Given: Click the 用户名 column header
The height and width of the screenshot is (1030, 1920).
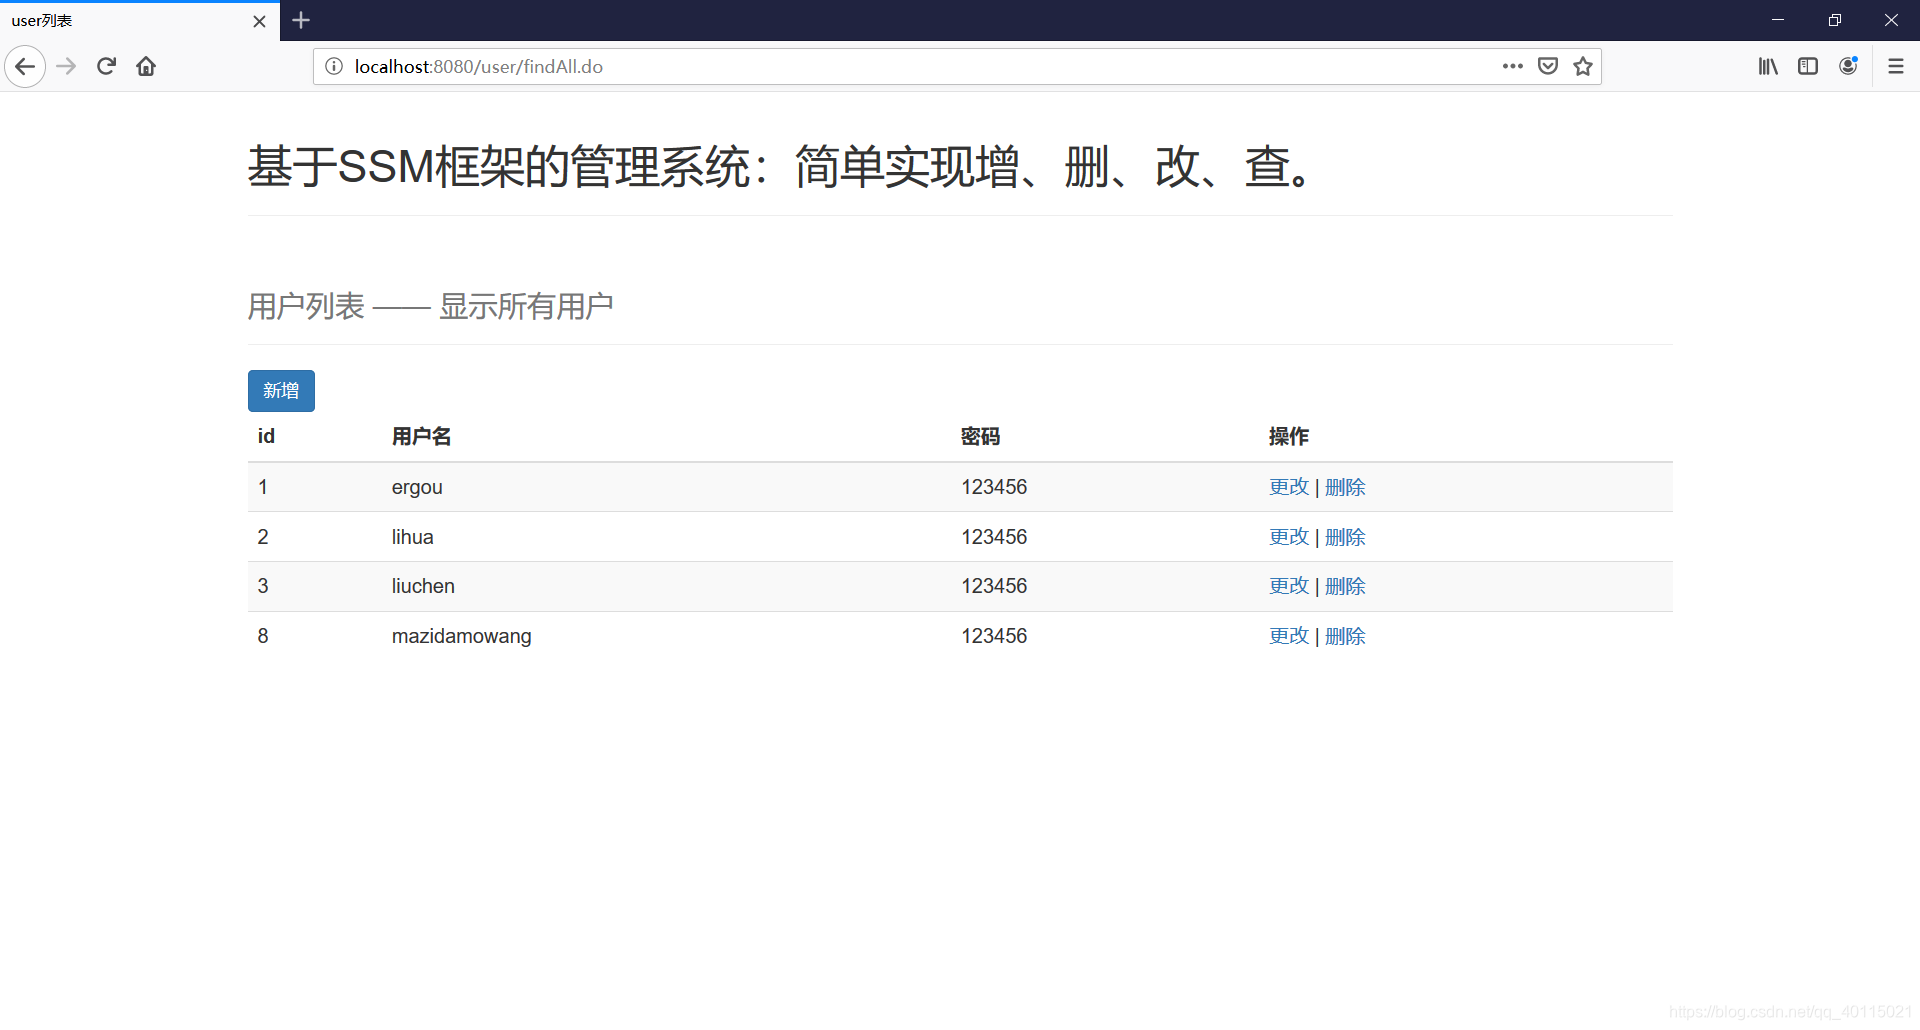Looking at the screenshot, I should (x=421, y=436).
